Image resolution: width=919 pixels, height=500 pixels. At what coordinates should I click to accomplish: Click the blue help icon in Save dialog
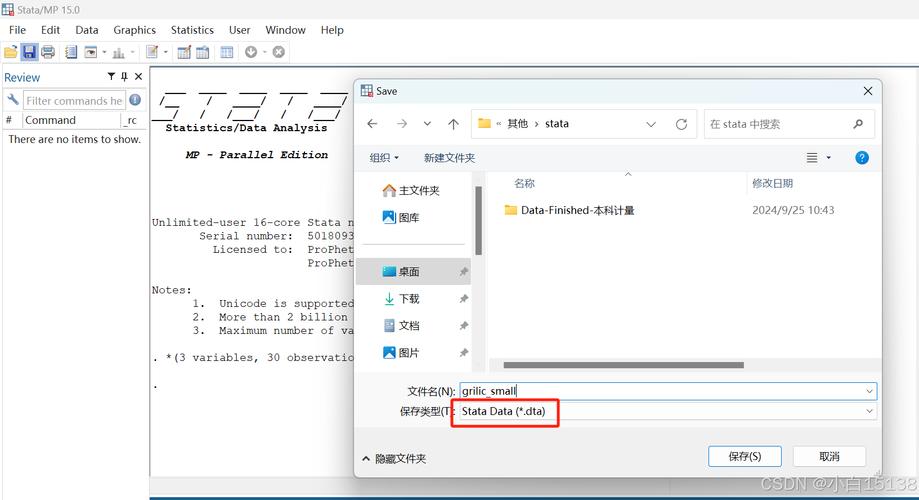[862, 158]
